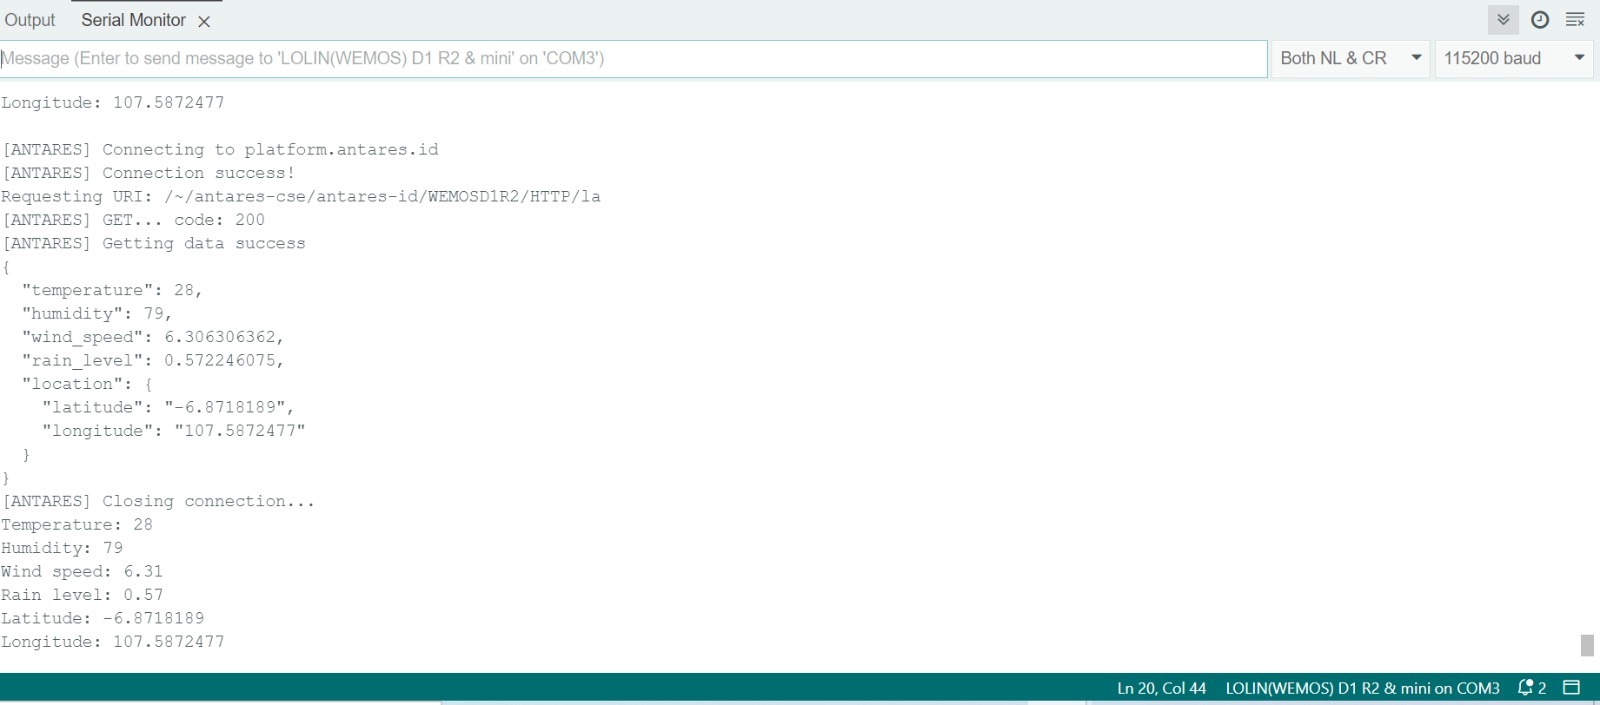
Task: Switch to the Output tab
Action: tap(30, 20)
